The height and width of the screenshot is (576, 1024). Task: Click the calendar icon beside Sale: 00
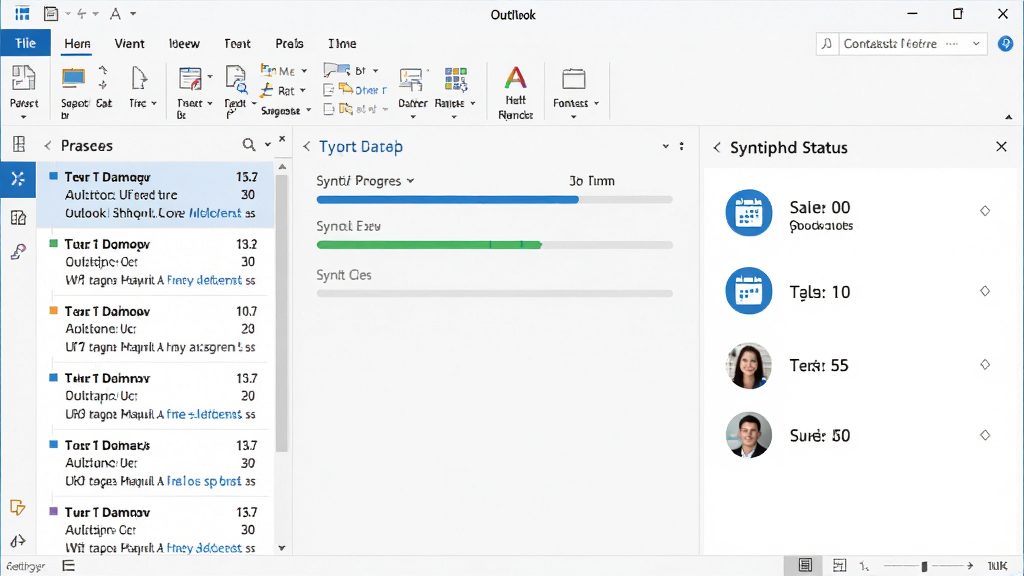(x=748, y=212)
